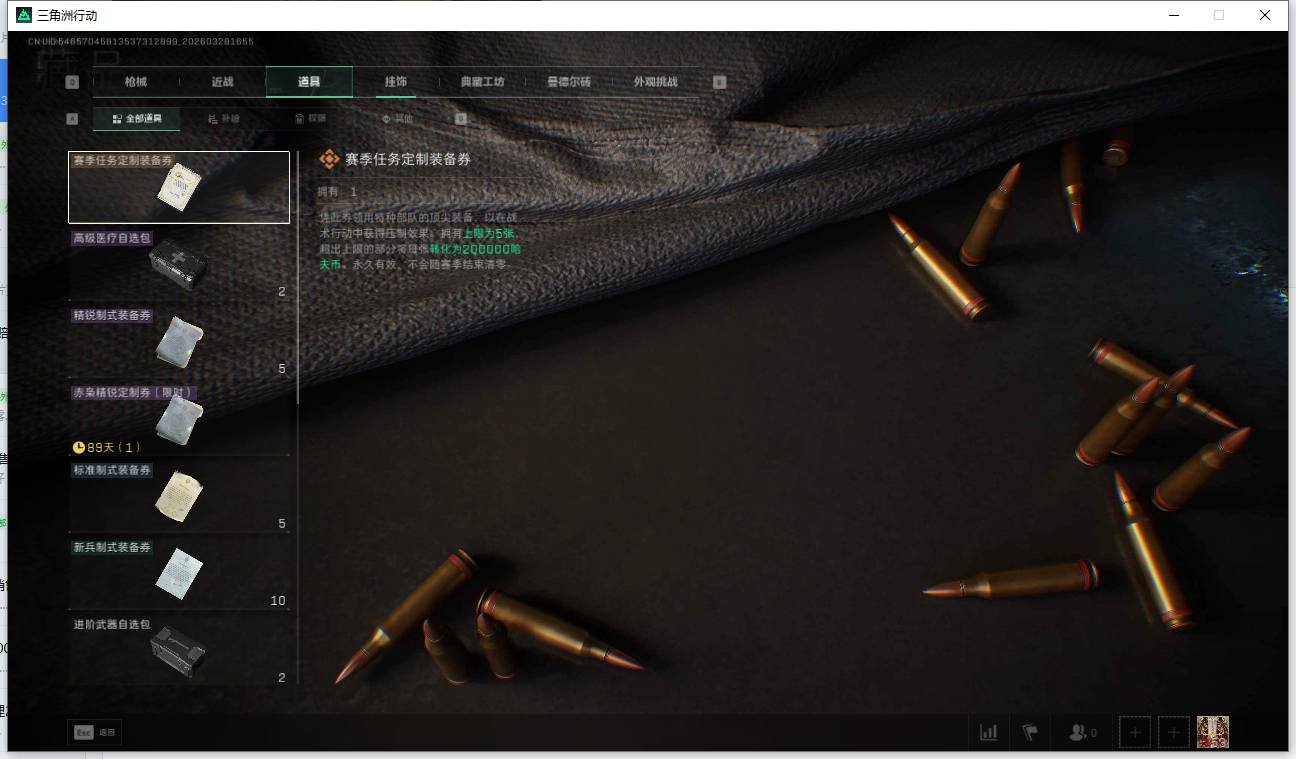The image size is (1296, 759).
Task: Open the friends list icon
Action: pyautogui.click(x=1082, y=732)
